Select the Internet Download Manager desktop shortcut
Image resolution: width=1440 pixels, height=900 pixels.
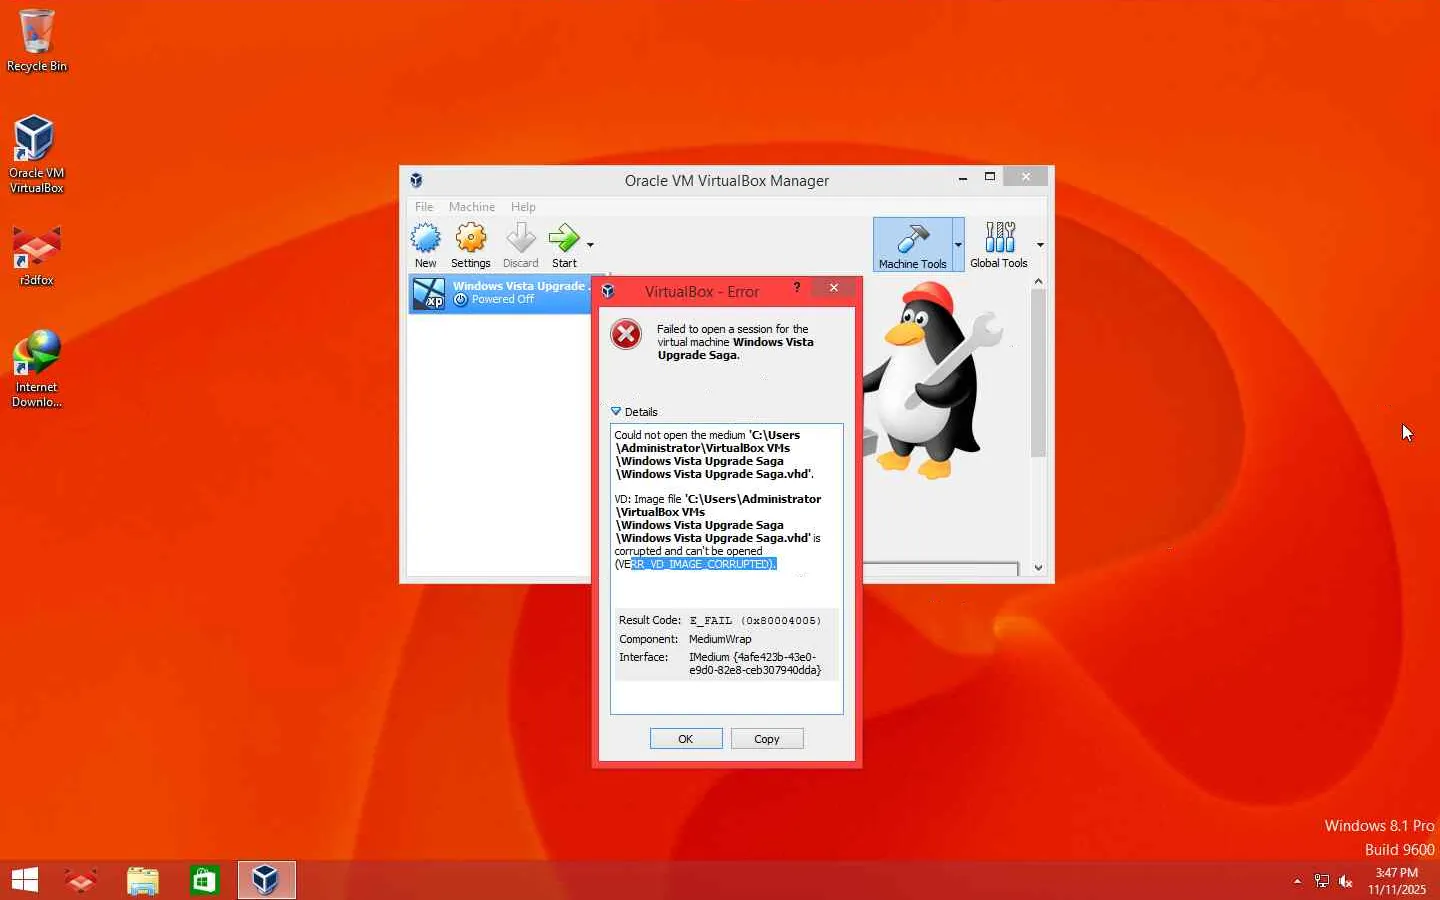click(37, 368)
